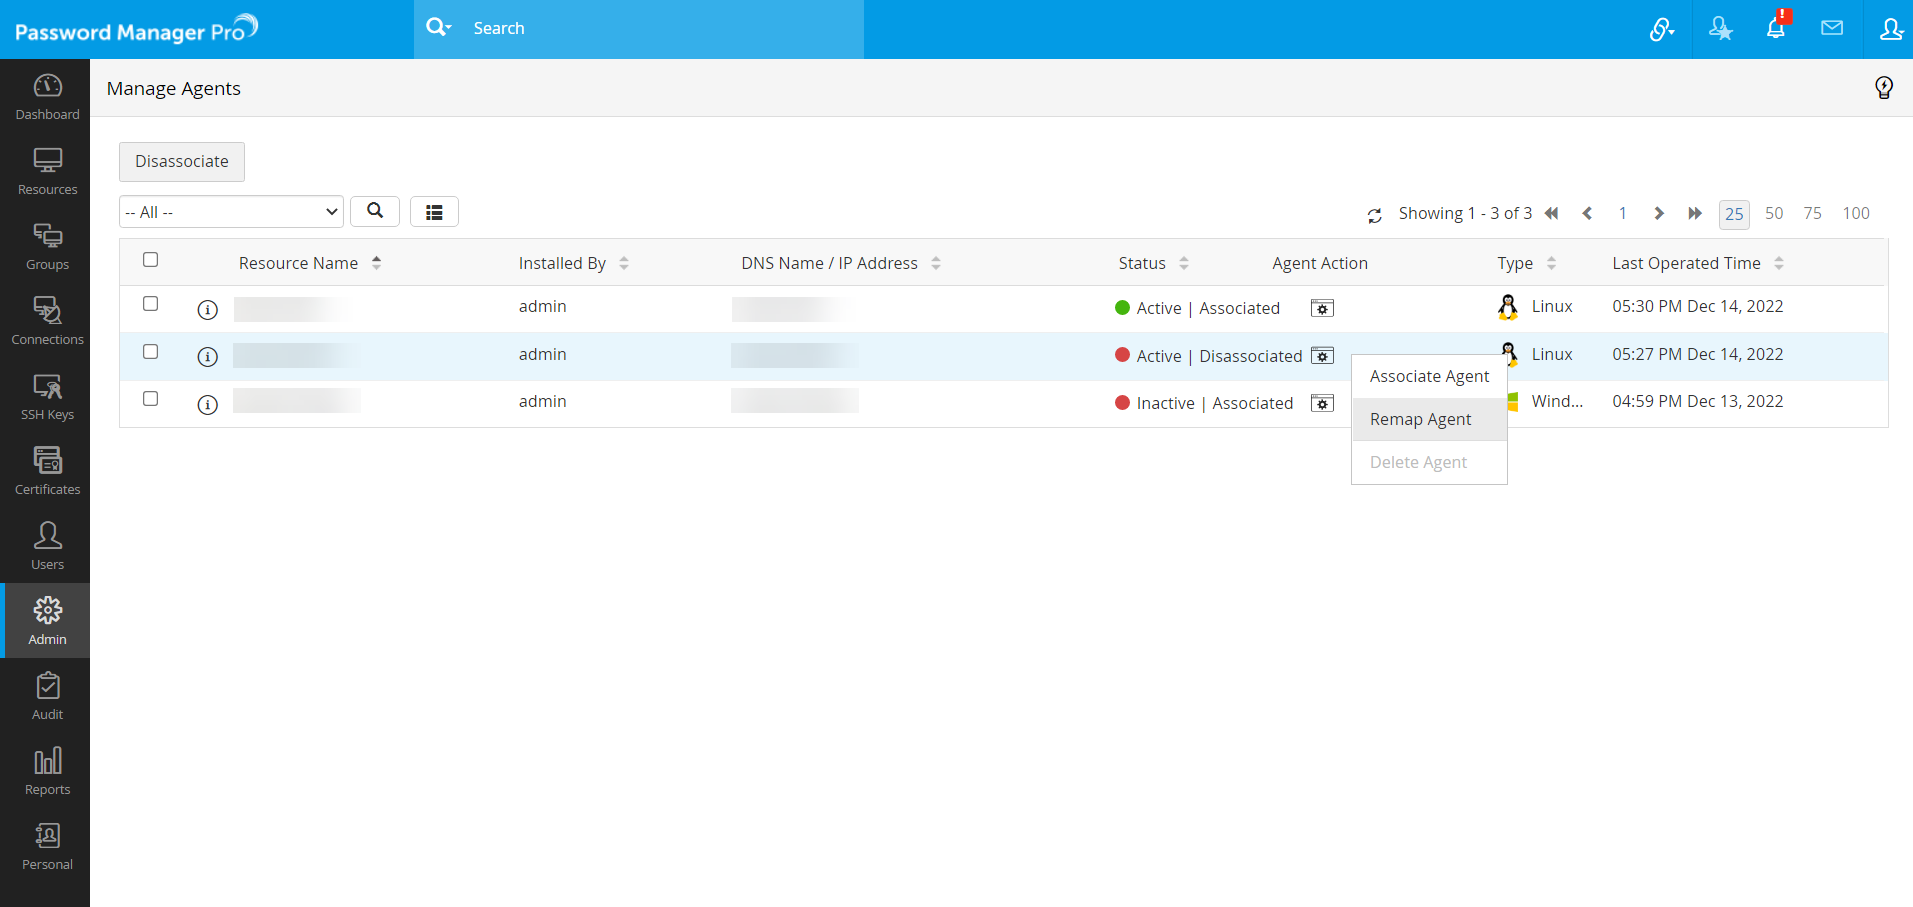1913x907 pixels.
Task: Select the checkbox for the Inactive agent row
Action: (x=151, y=399)
